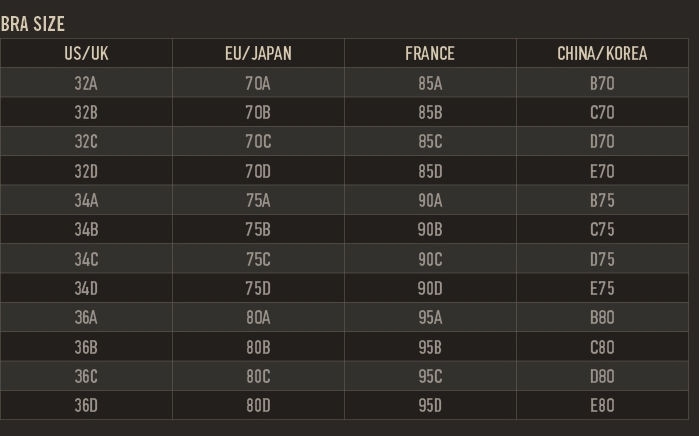Select the 85C France size cell
The image size is (699, 436).
tap(430, 142)
